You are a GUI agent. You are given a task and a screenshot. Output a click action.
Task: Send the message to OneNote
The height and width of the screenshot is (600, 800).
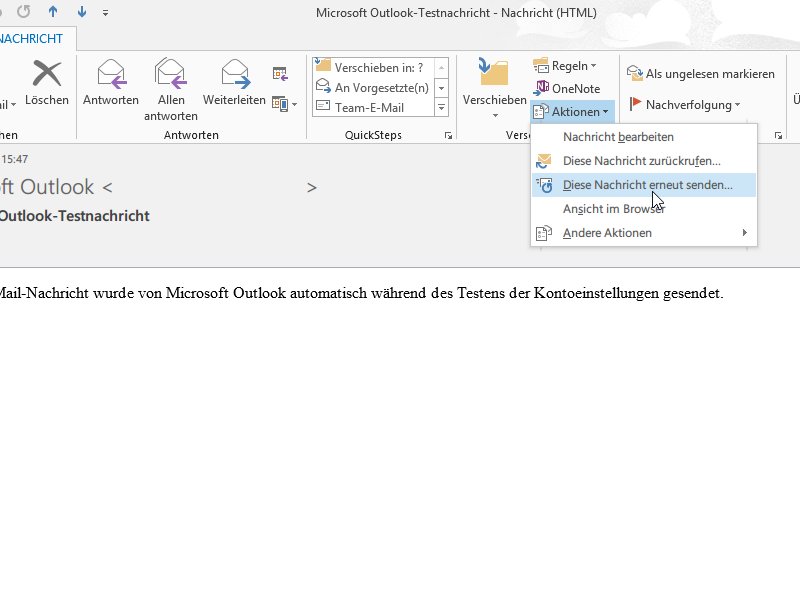click(x=567, y=88)
